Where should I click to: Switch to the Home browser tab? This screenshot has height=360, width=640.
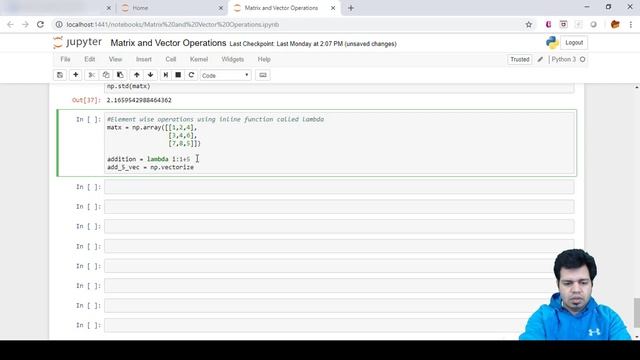point(171,8)
